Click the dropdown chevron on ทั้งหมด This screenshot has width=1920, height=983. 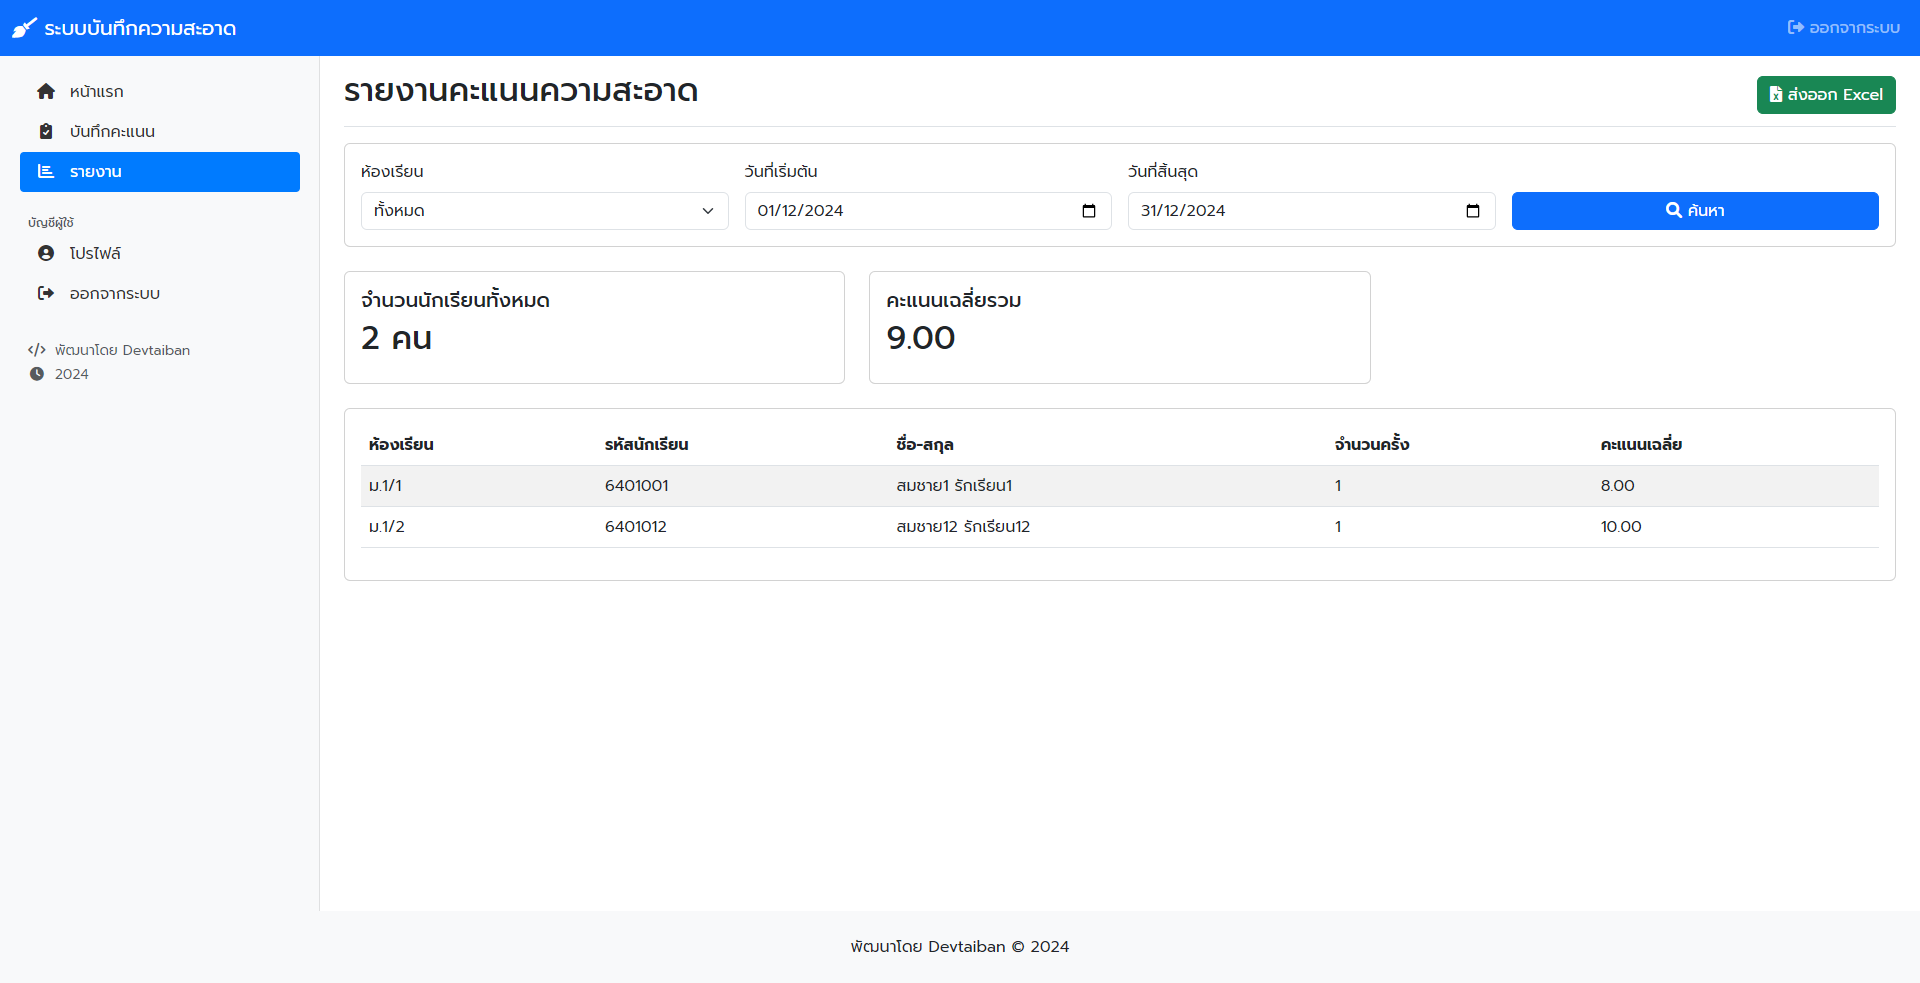tap(708, 211)
